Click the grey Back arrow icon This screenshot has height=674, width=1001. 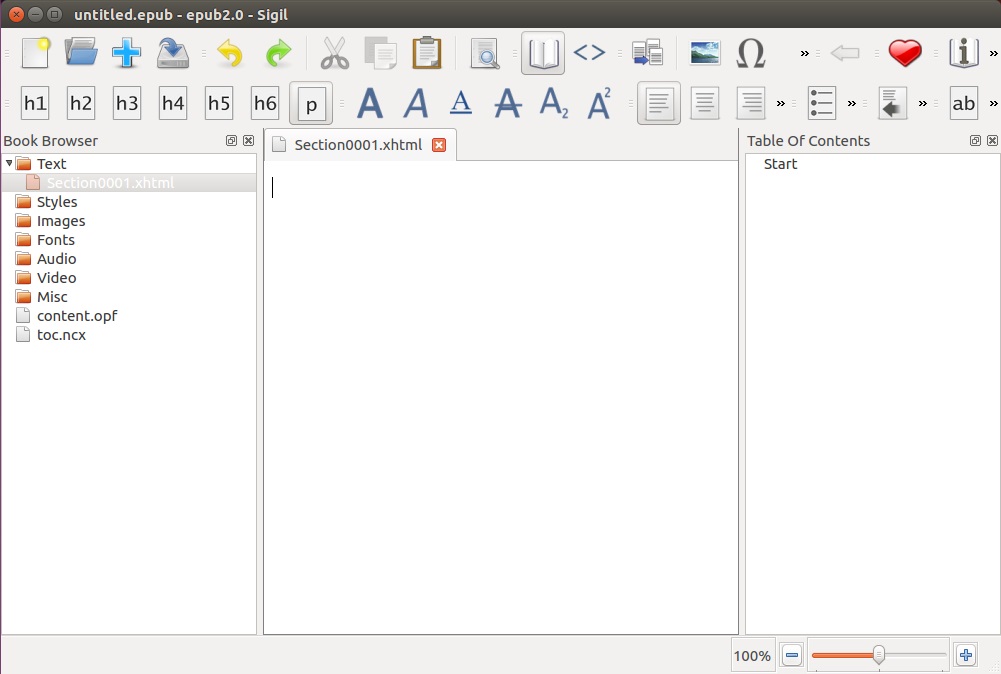coord(845,53)
